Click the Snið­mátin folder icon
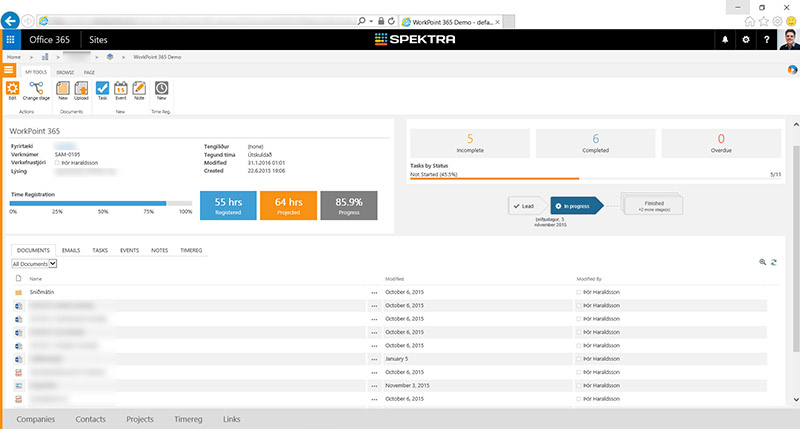 pos(18,292)
